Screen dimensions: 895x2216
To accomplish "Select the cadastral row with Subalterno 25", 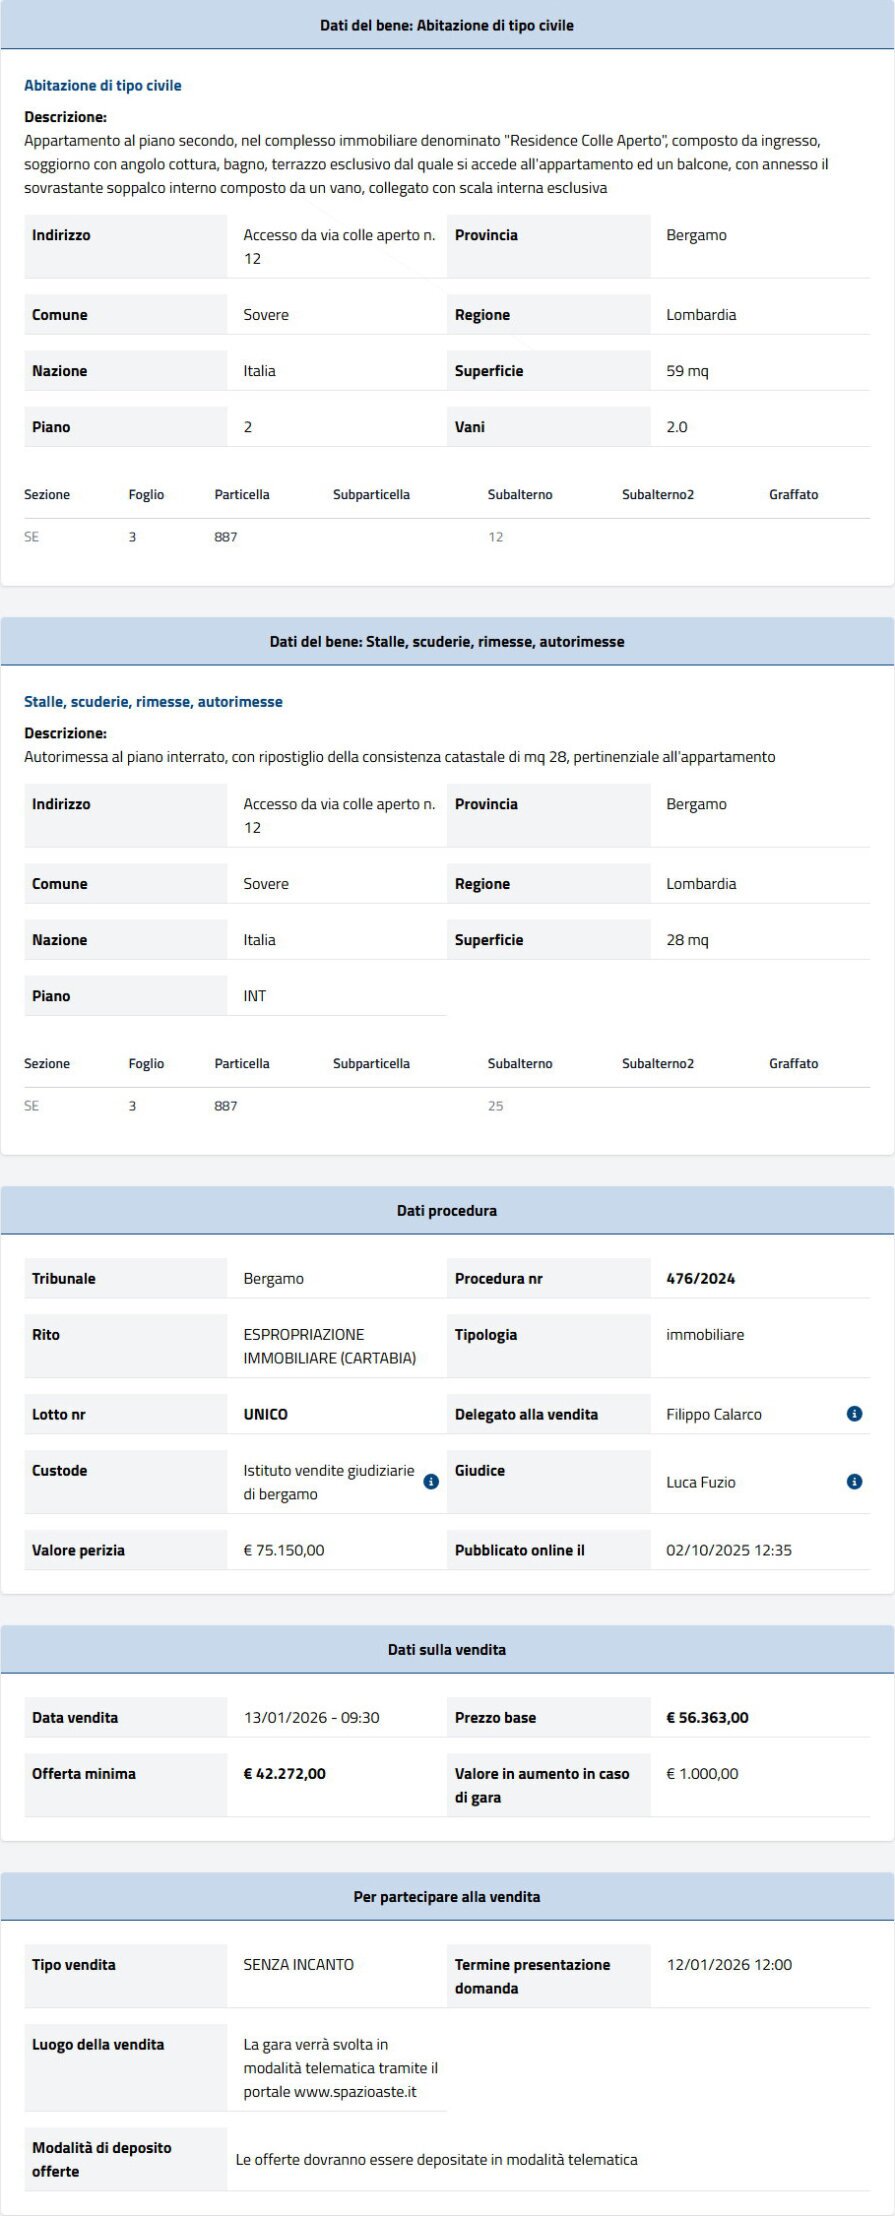I will pos(494,1106).
